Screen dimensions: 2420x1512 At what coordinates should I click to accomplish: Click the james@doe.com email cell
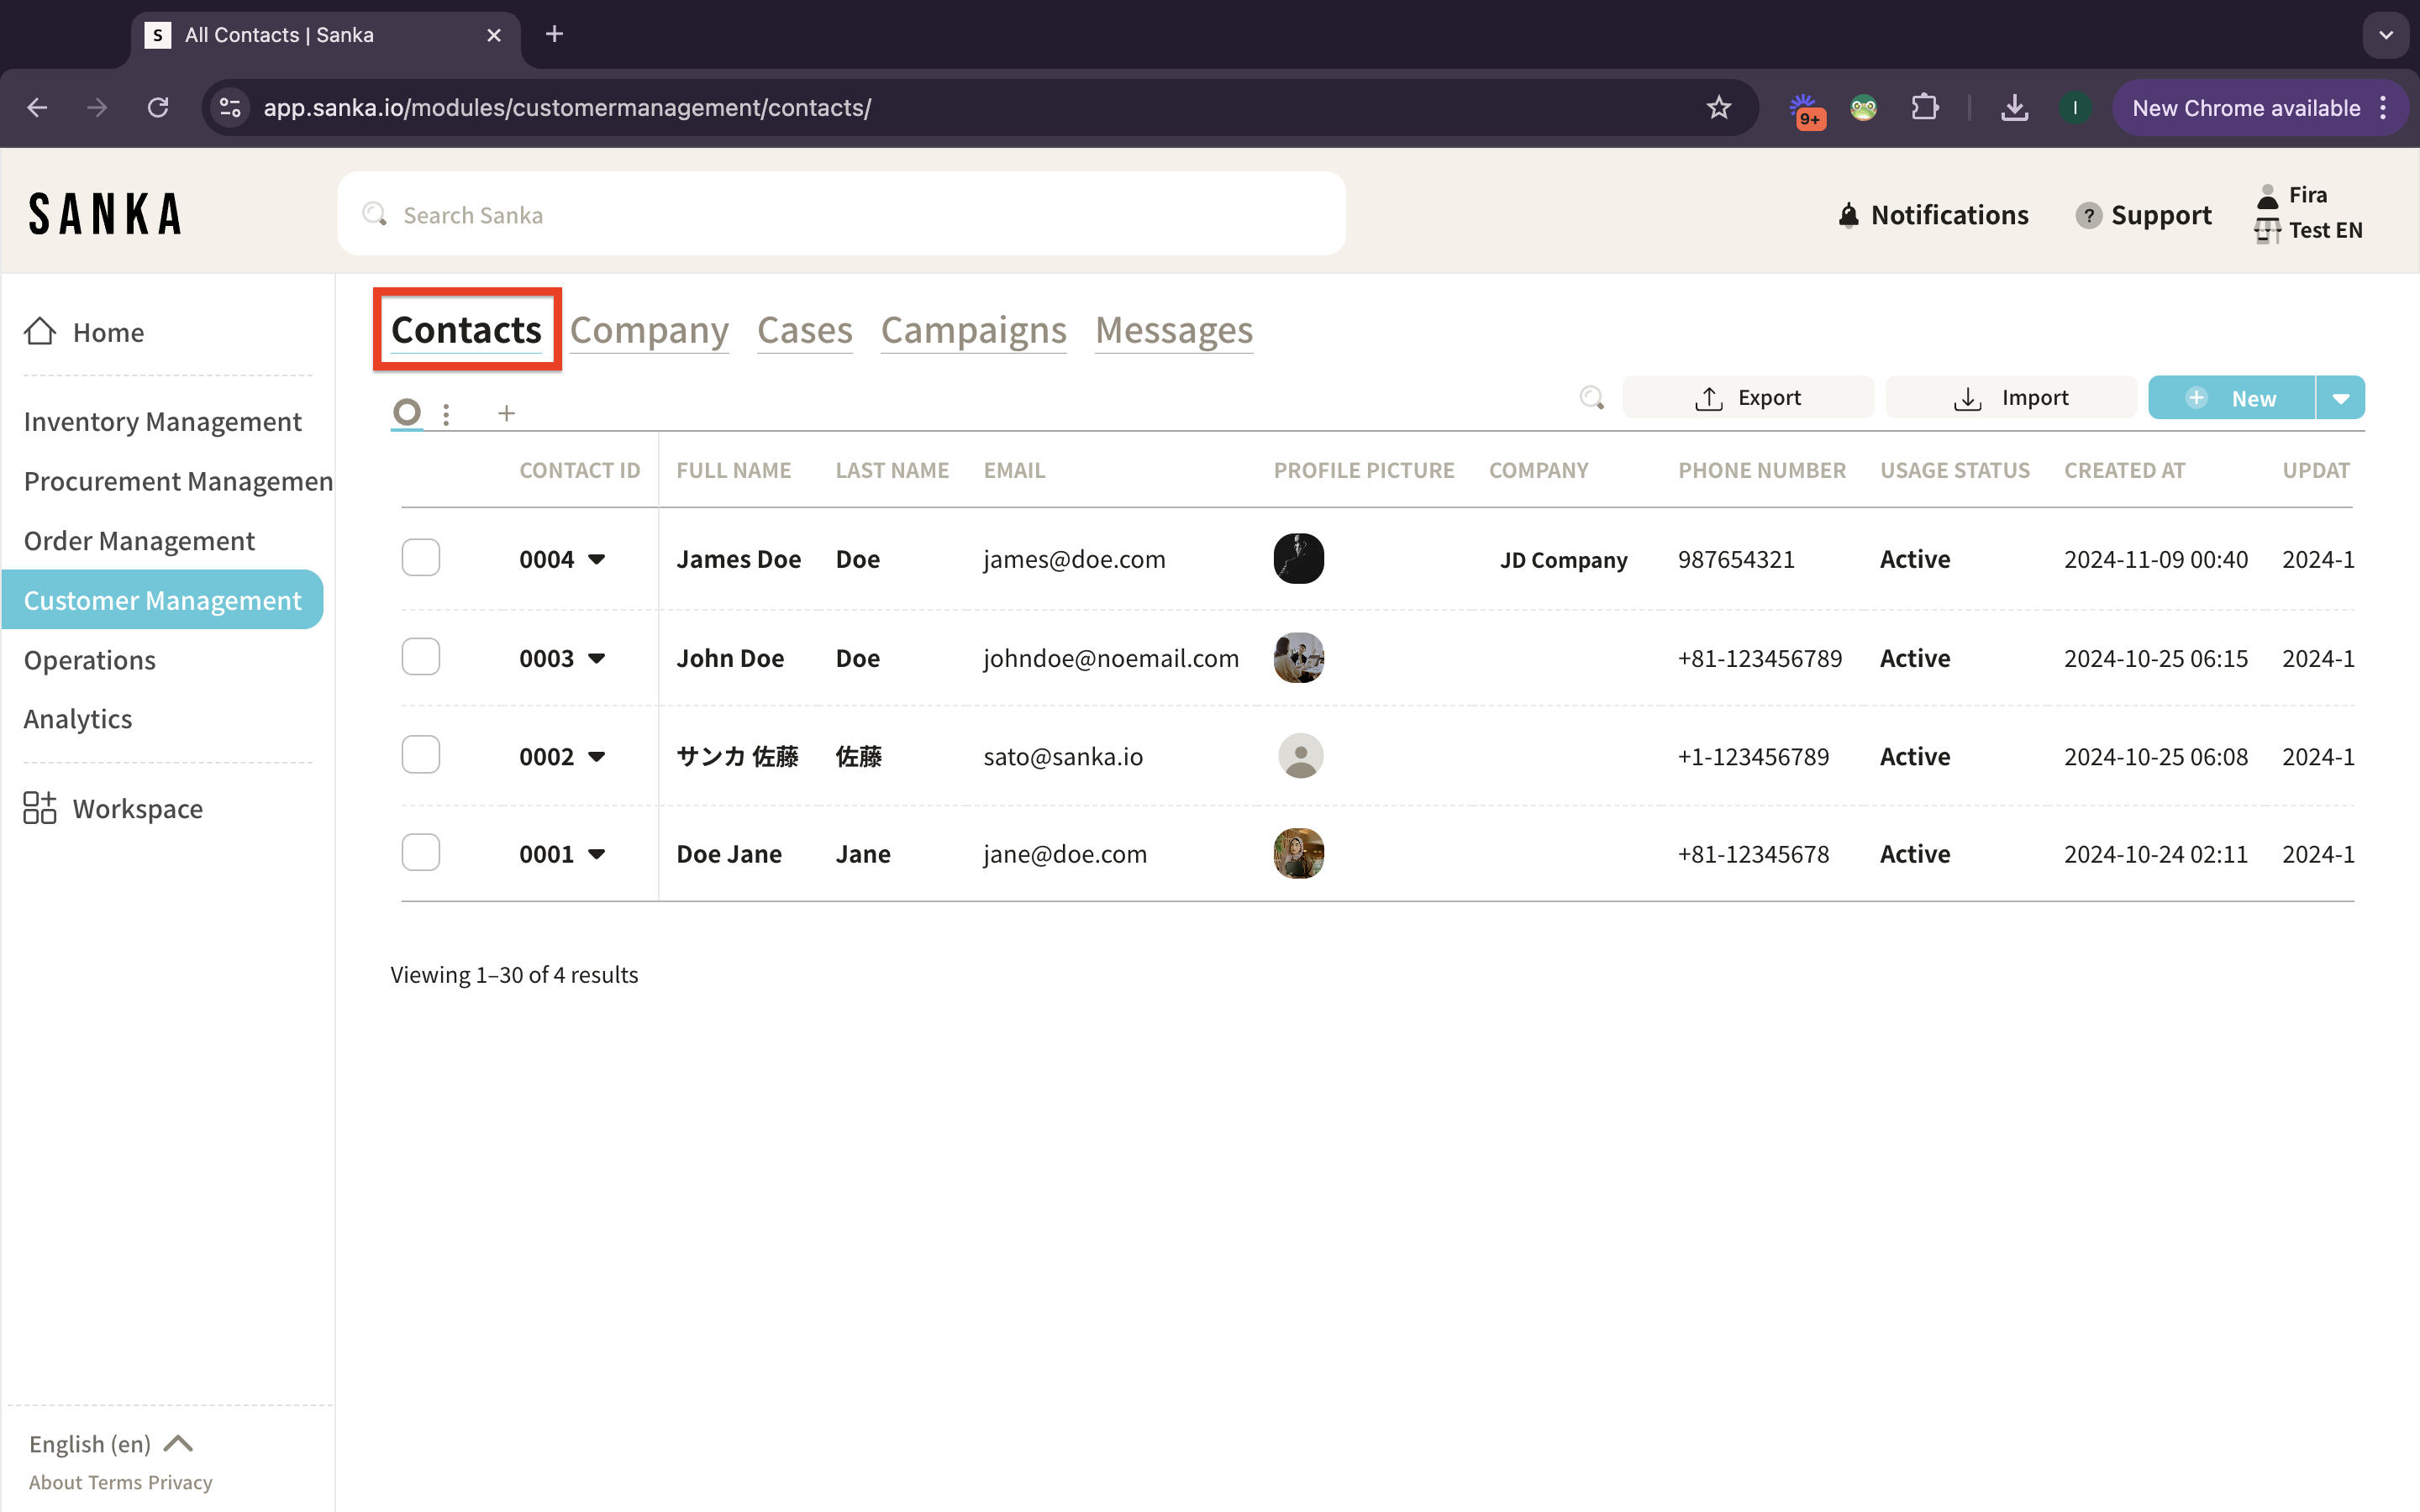point(1074,559)
